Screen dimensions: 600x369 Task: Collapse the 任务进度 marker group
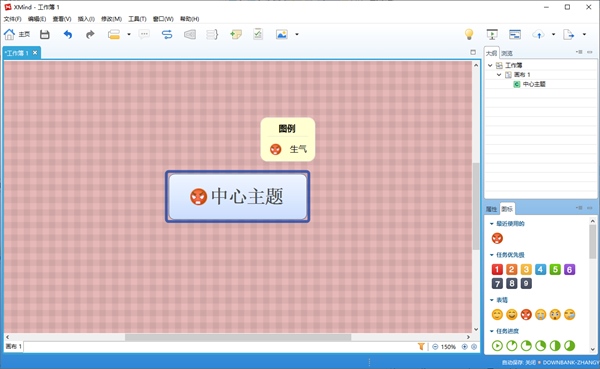tap(492, 331)
